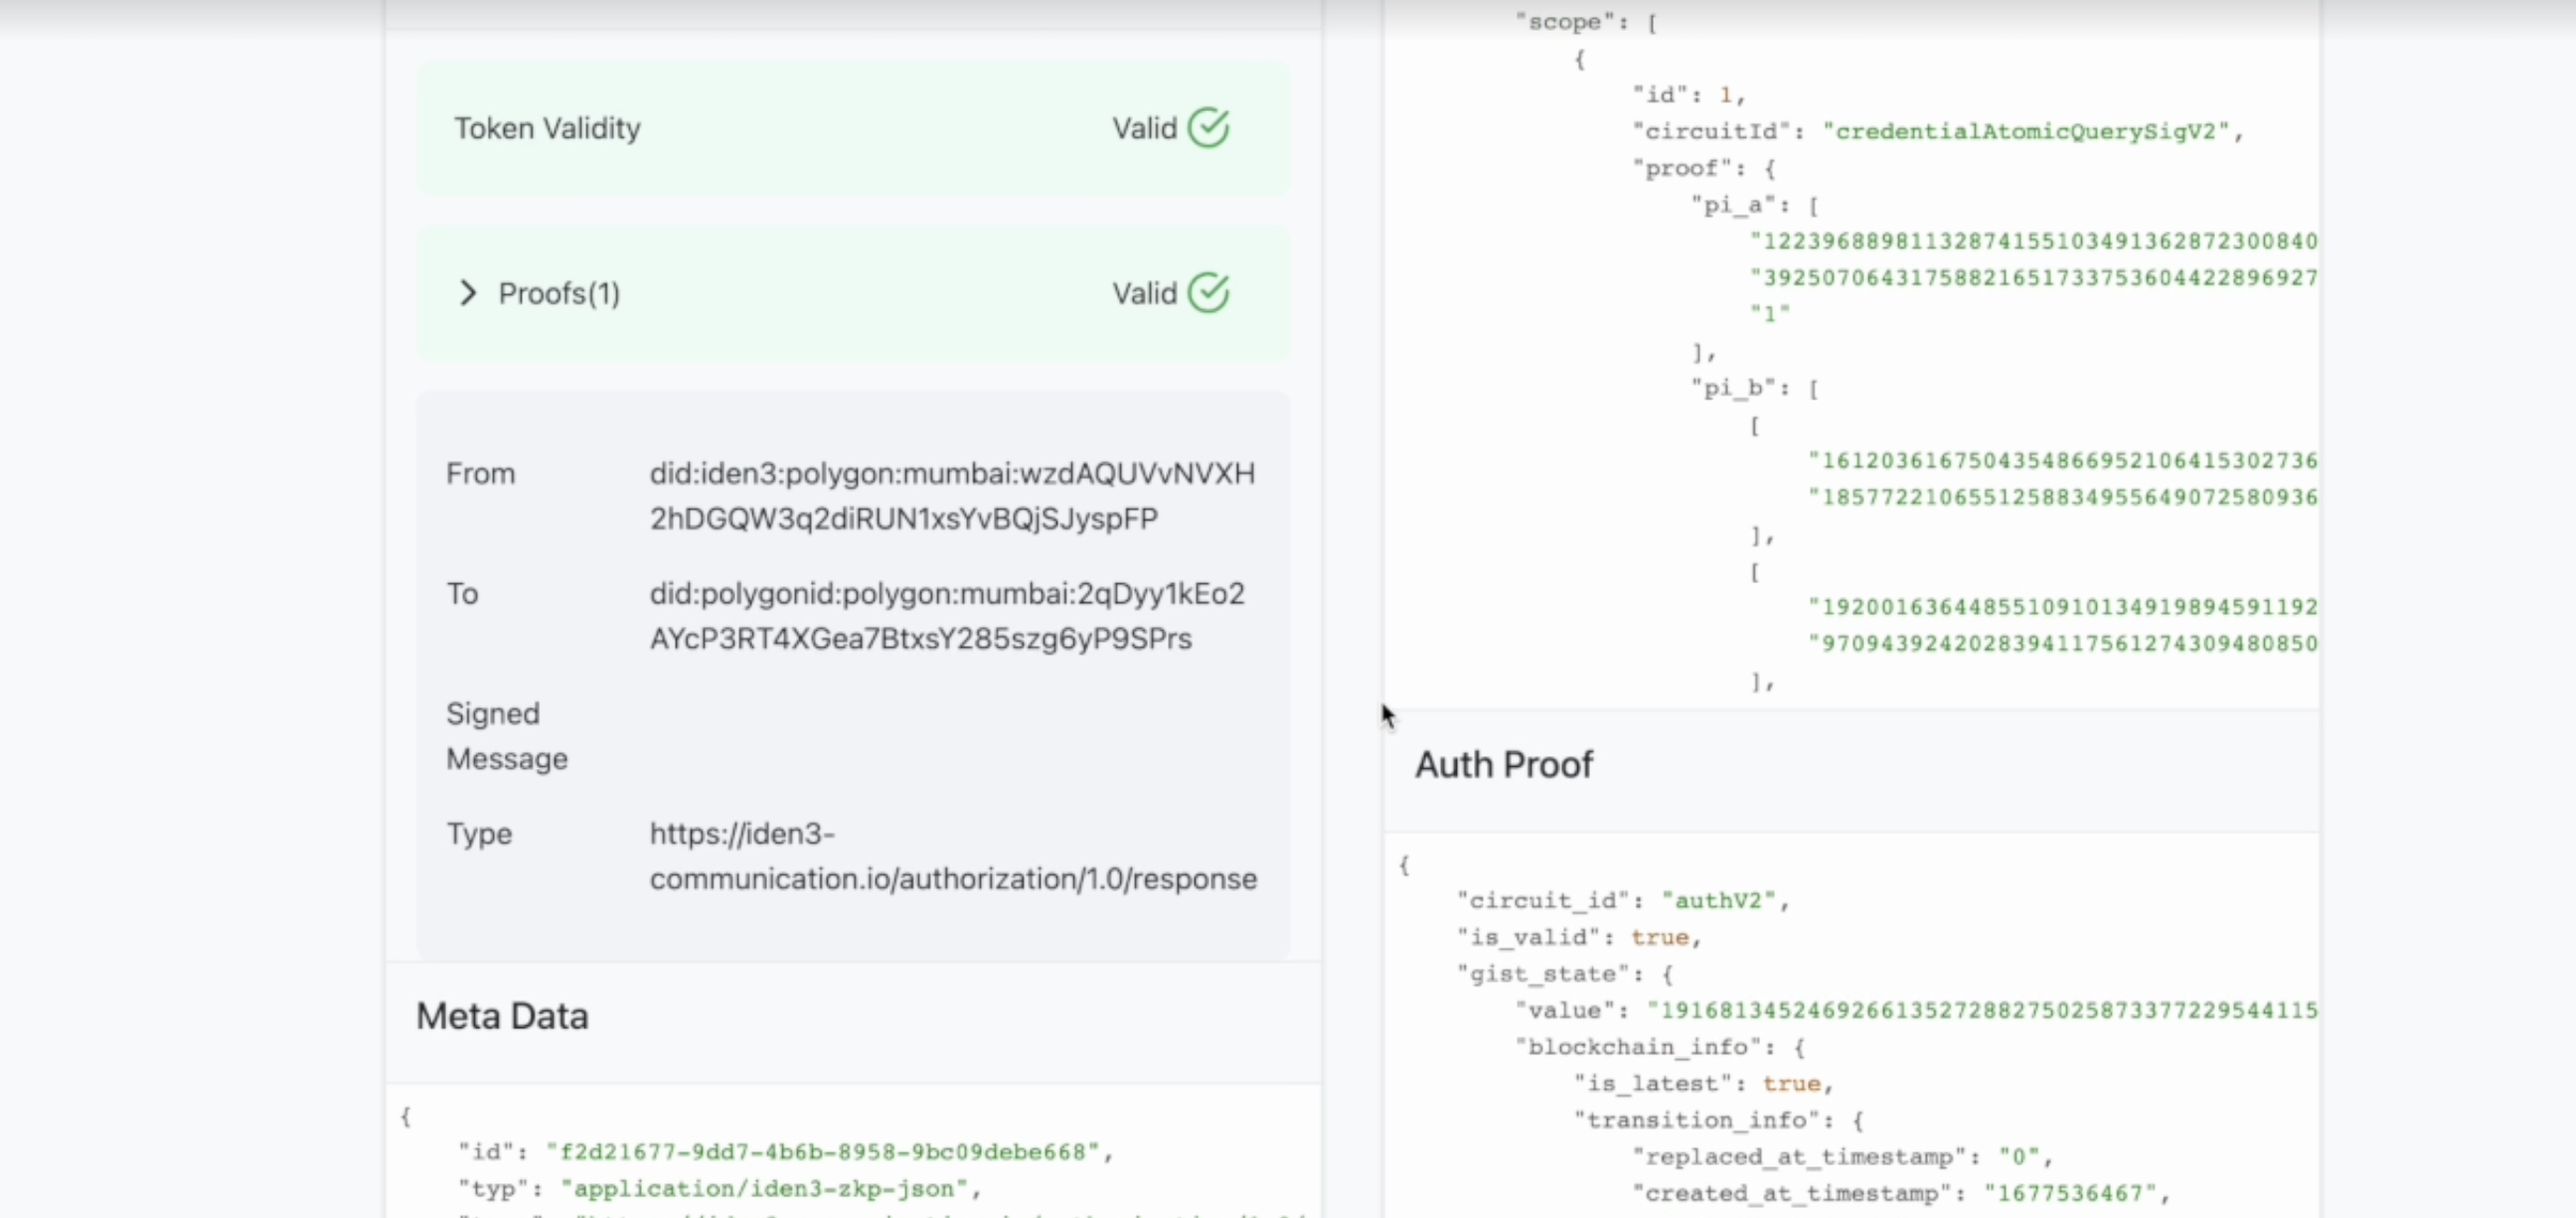Click the authV2 circuit_id value
Viewport: 2576px width, 1218px height.
pos(1718,901)
